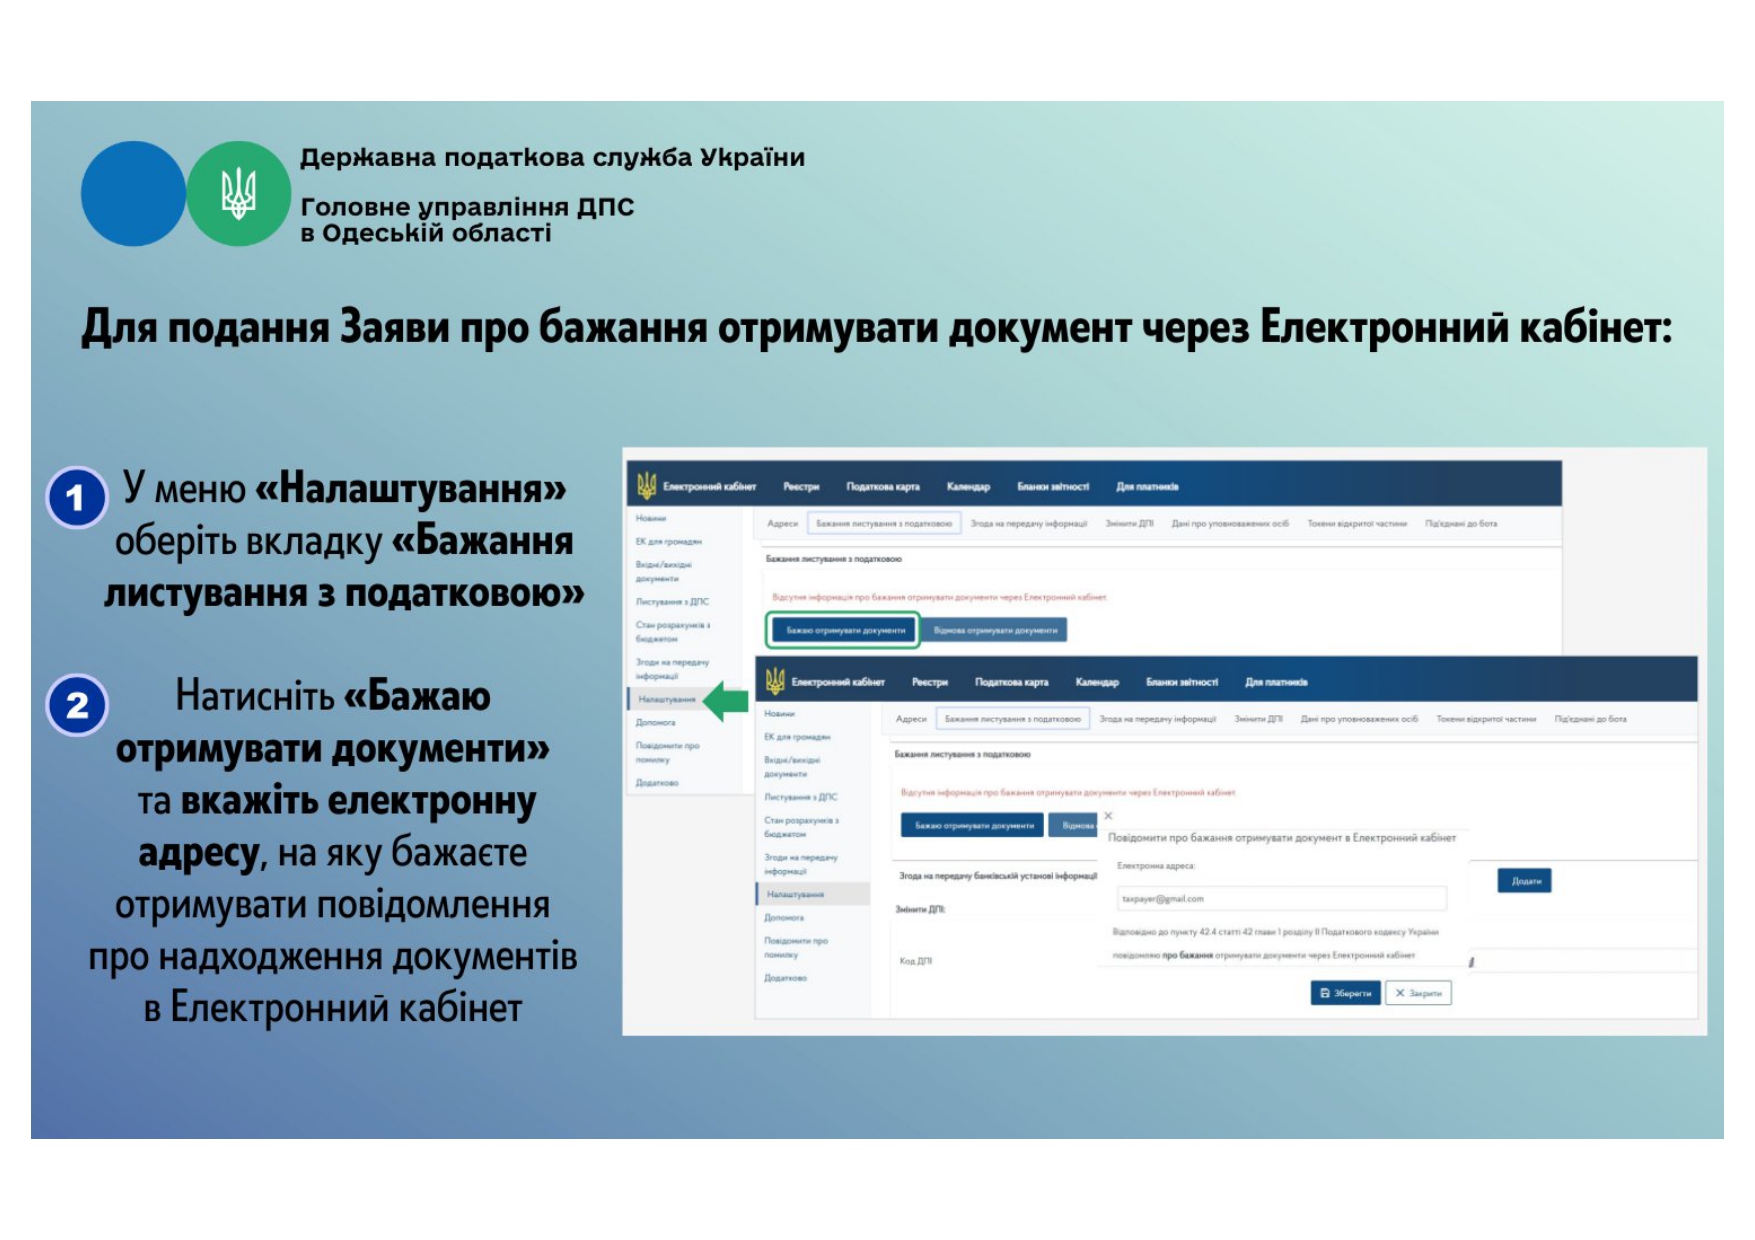Select highlighted Налаштування item in front screenshot sidebar
Screen dimensions: 1755x1240
coord(796,894)
